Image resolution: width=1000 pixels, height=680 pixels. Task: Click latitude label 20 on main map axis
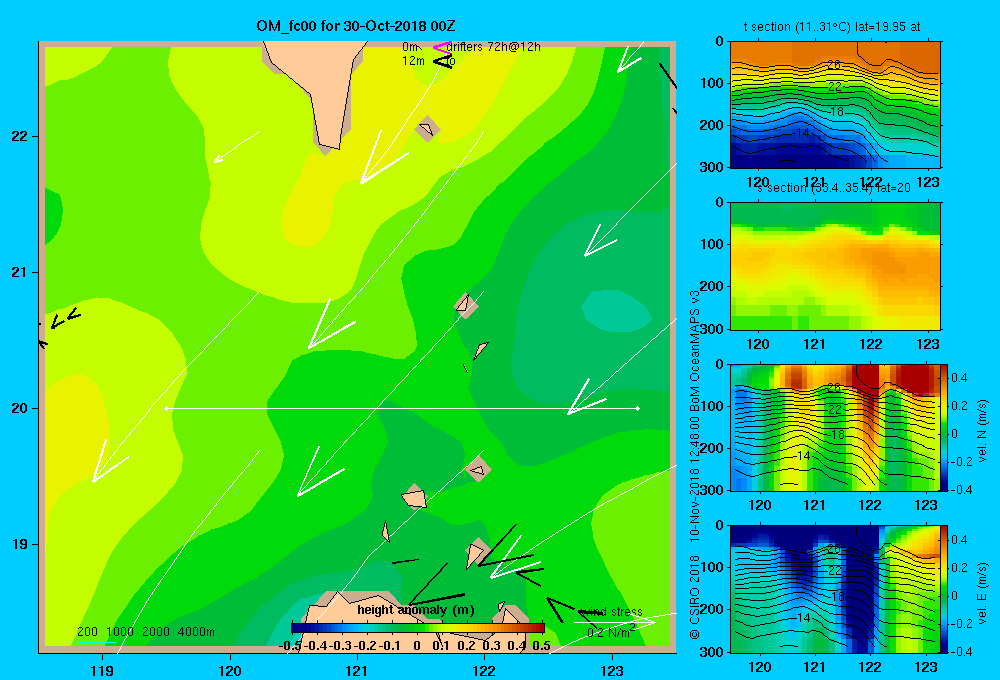20,408
